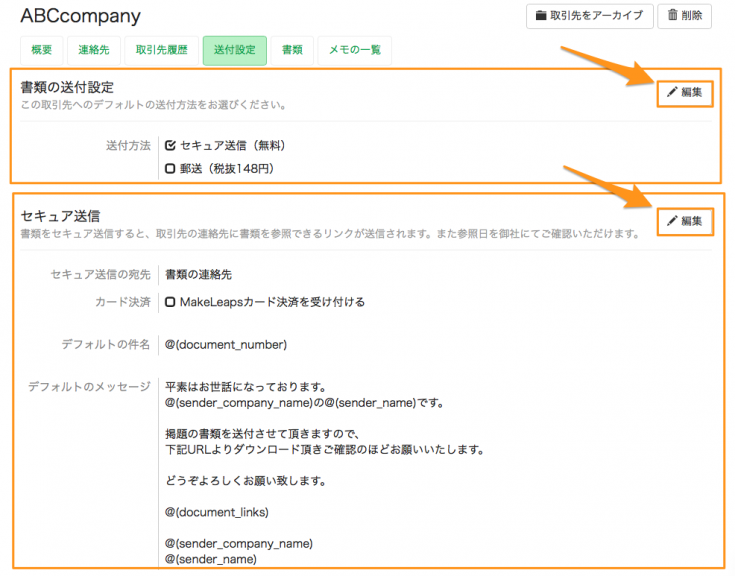This screenshot has width=735, height=576.
Task: Click the archive folder icon in 取引先をアーカイブ
Action: click(541, 16)
